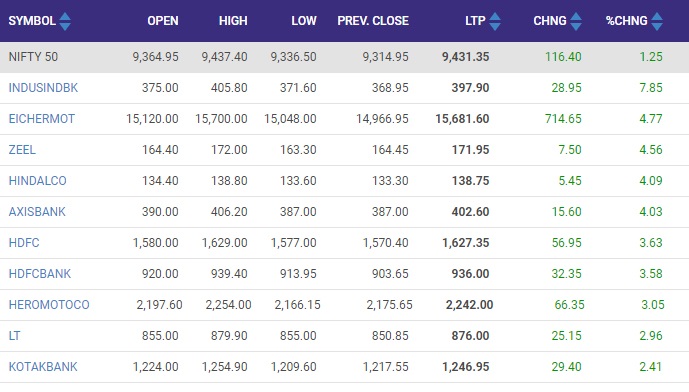Sort by LTP using arrow icon
Viewport: 689px width, 392px height.
pyautogui.click(x=495, y=21)
